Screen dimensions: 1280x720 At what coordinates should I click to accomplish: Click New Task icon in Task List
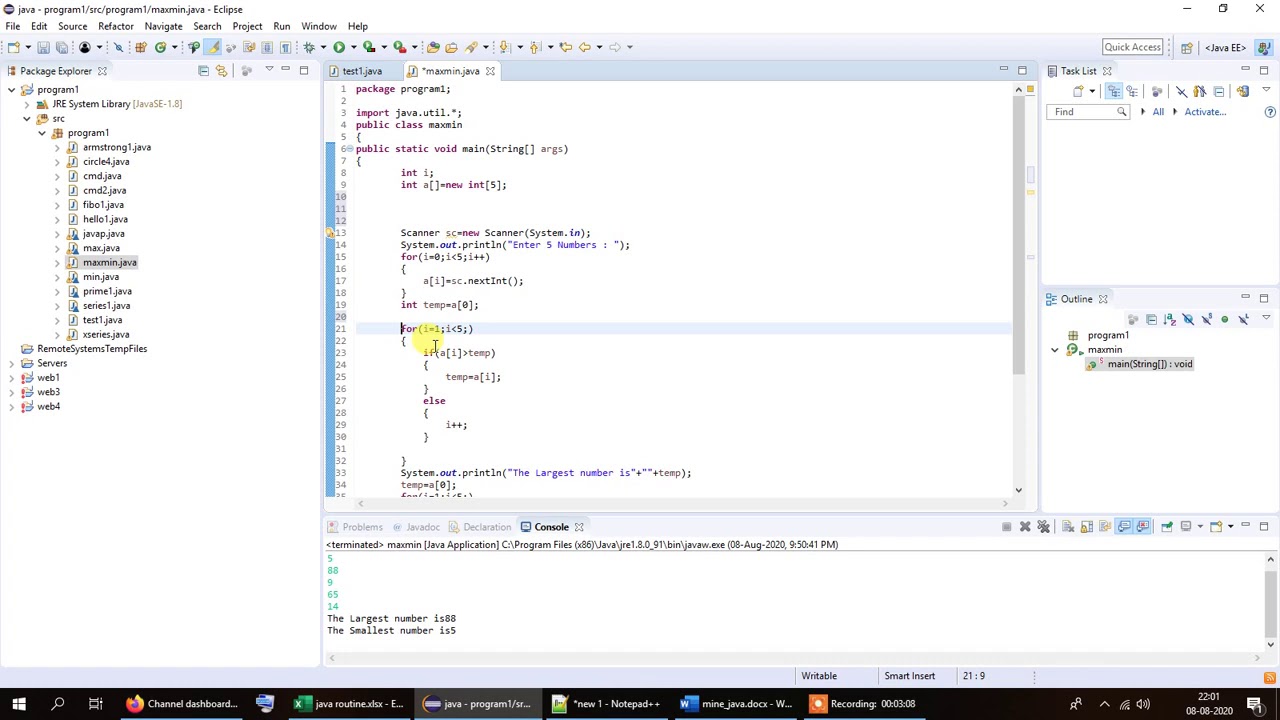point(1078,92)
